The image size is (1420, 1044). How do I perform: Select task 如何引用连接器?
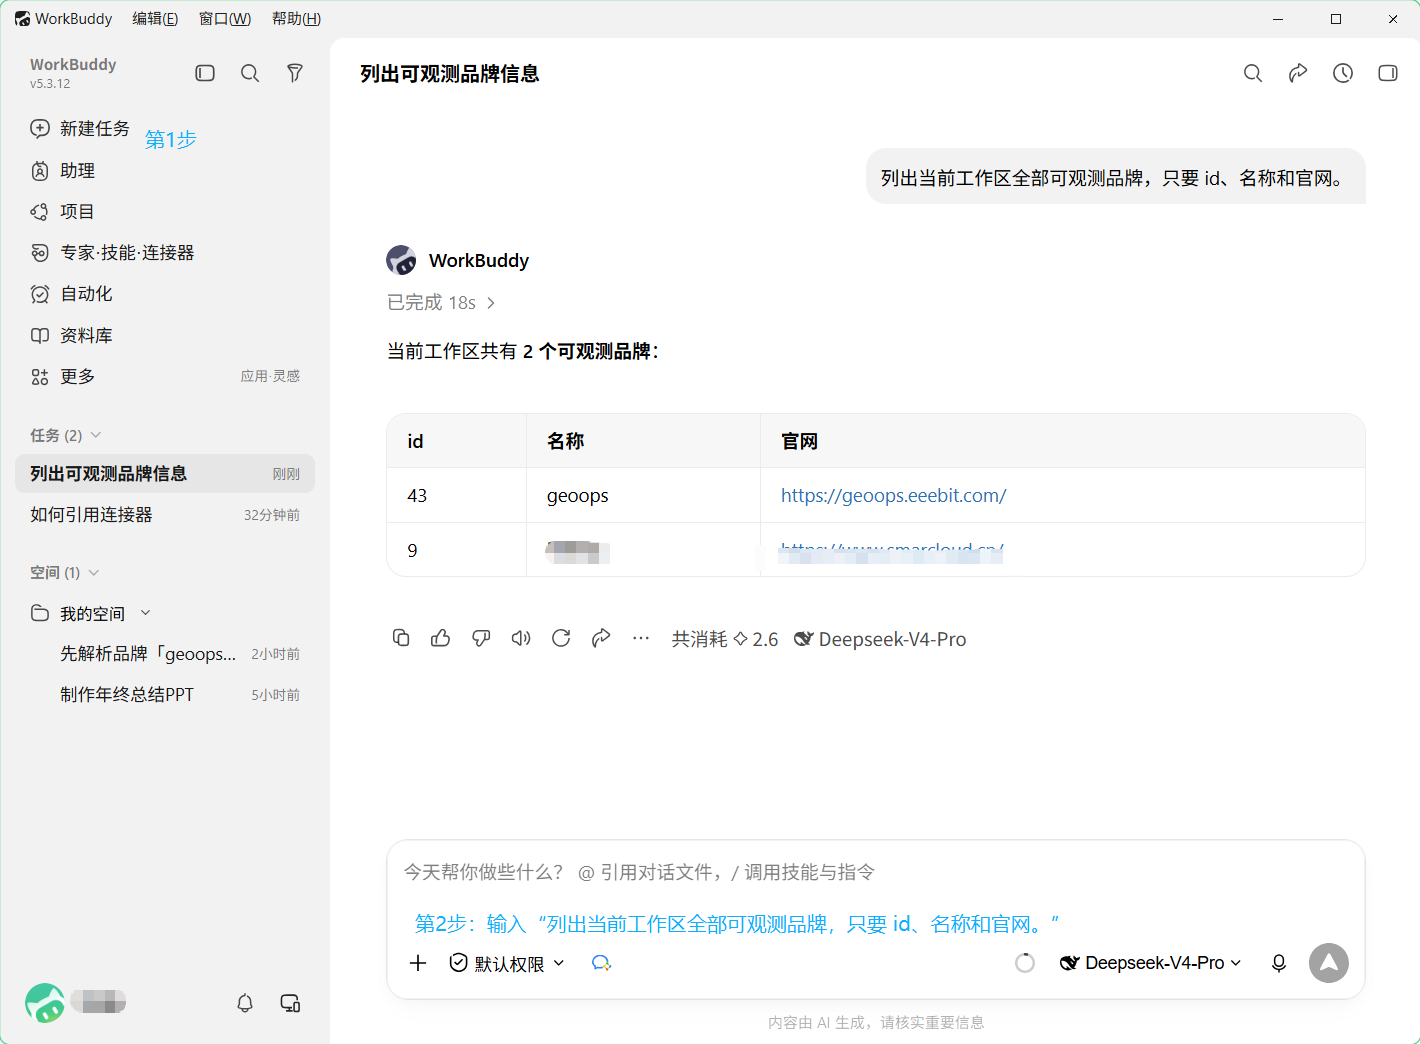point(165,515)
